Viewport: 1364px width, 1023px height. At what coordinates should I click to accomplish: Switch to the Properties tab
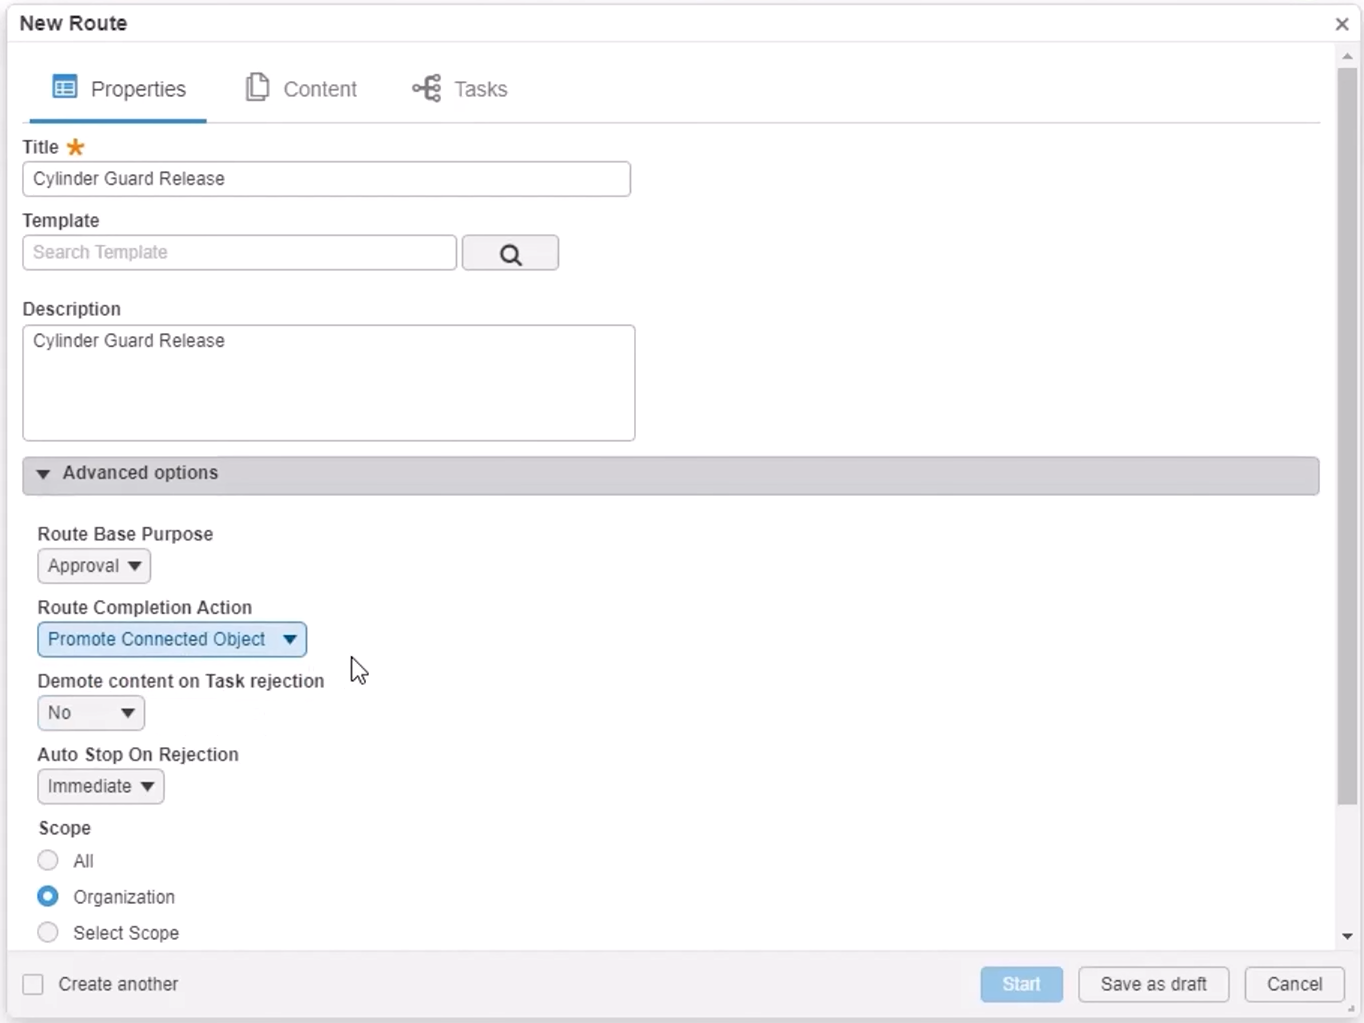coord(119,89)
